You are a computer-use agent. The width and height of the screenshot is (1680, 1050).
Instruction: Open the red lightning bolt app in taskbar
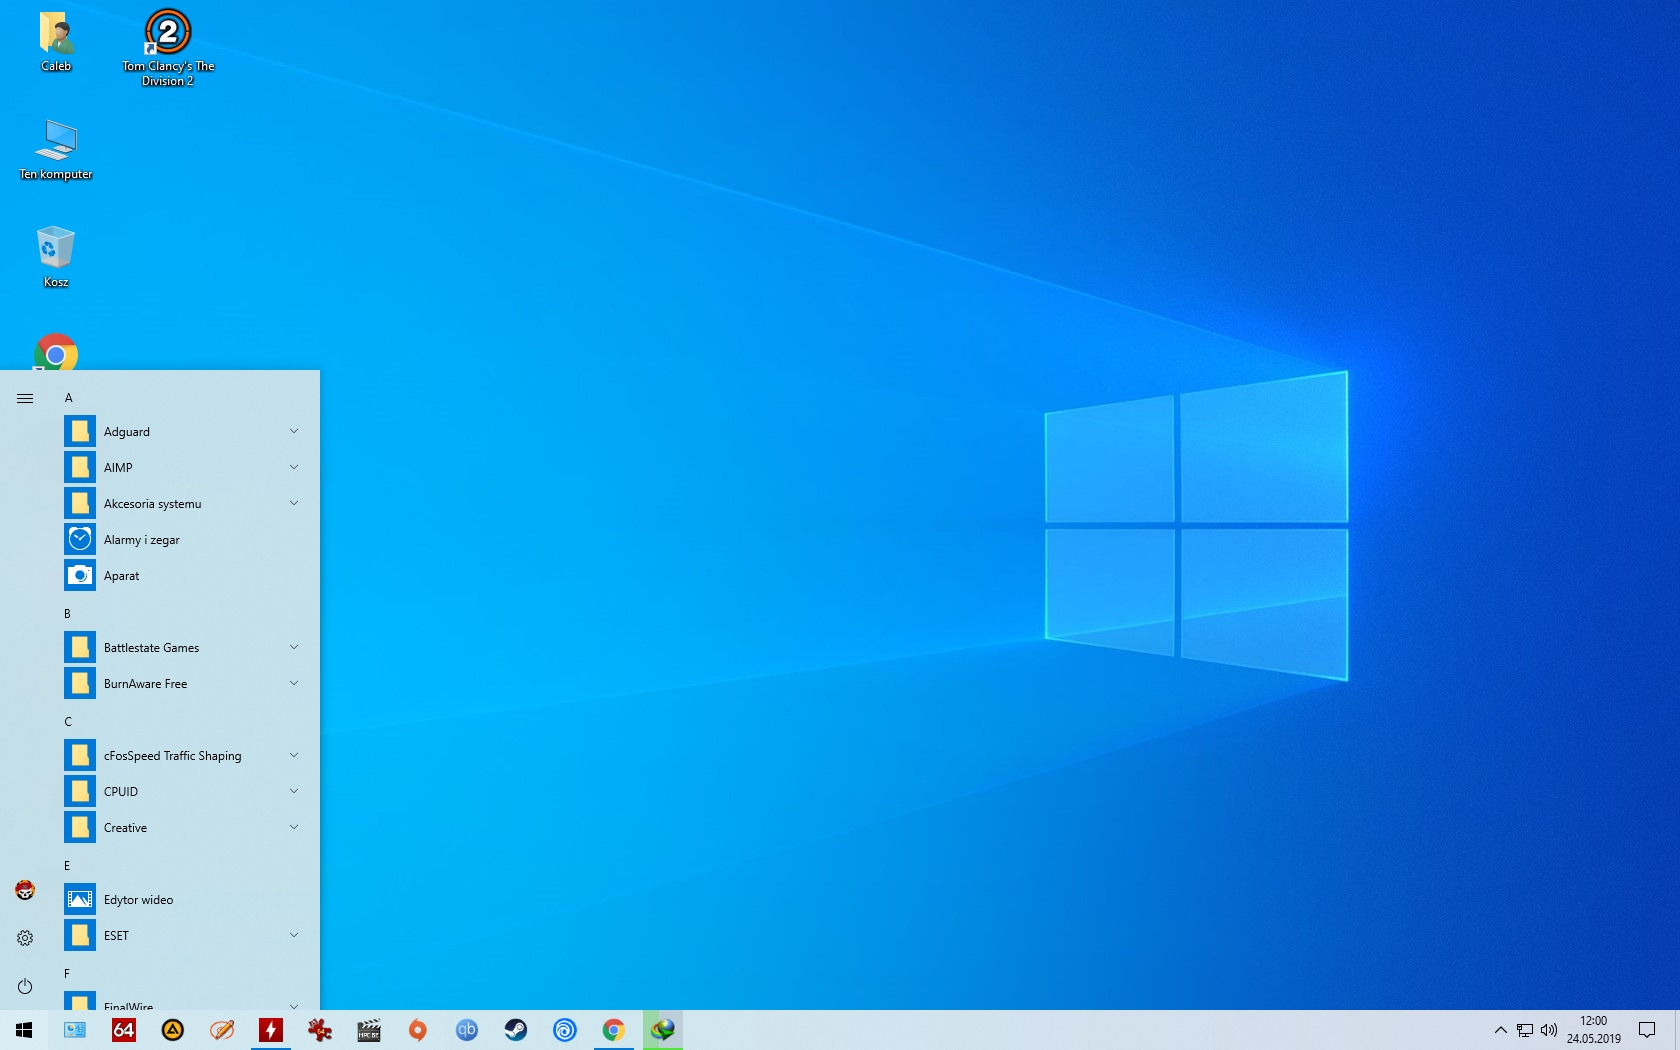271,1030
